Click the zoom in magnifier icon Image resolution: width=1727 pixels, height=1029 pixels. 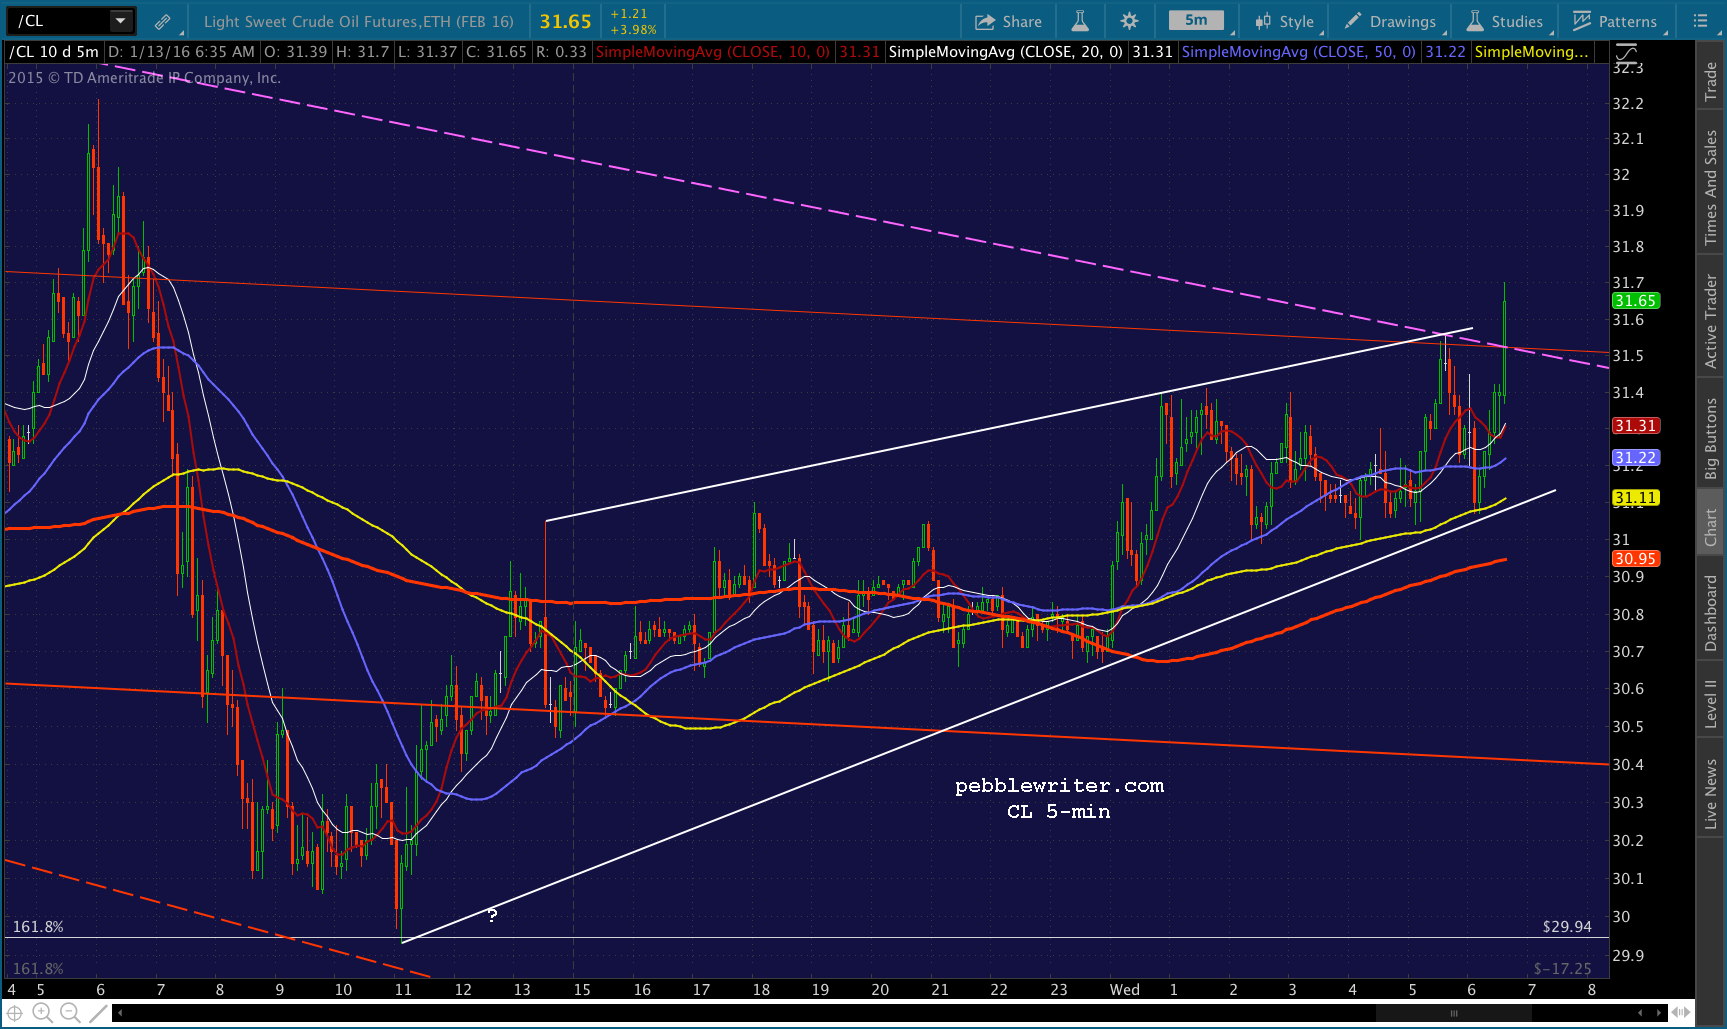42,1013
